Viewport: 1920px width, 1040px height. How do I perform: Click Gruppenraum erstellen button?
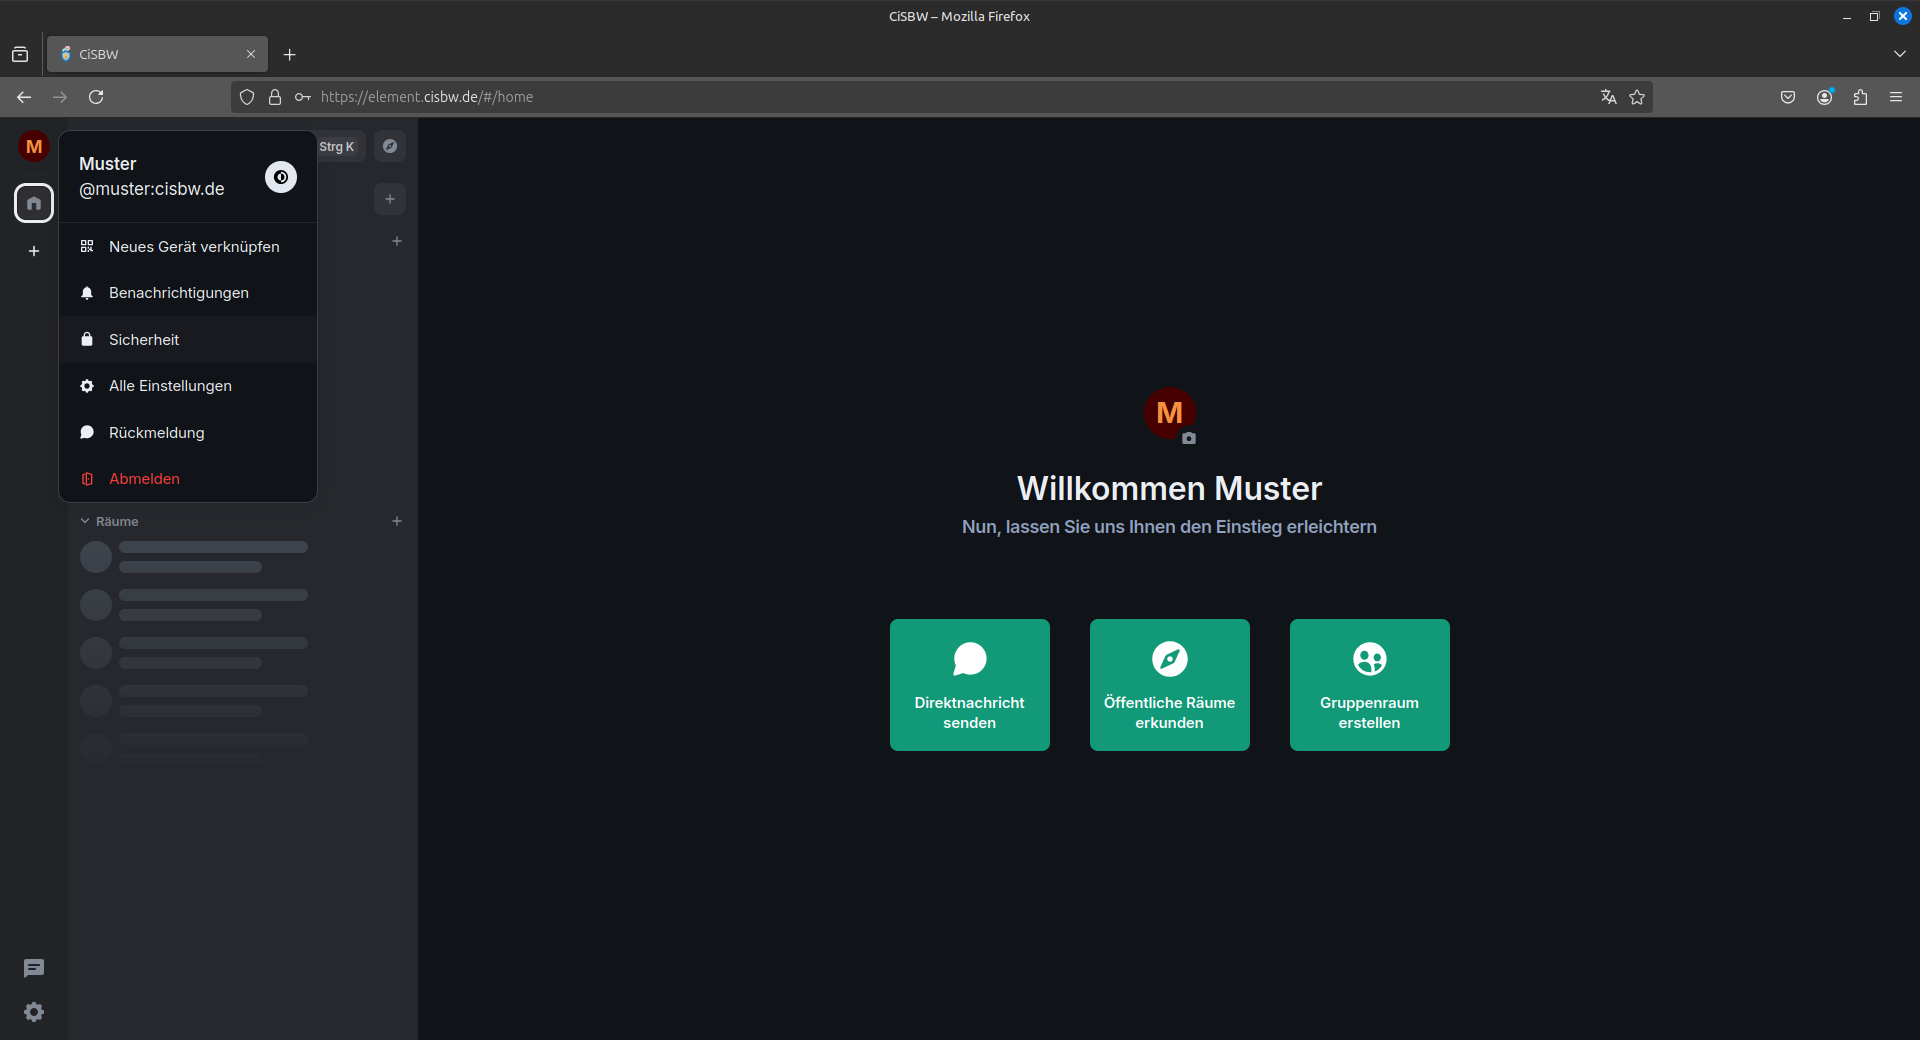click(x=1369, y=685)
